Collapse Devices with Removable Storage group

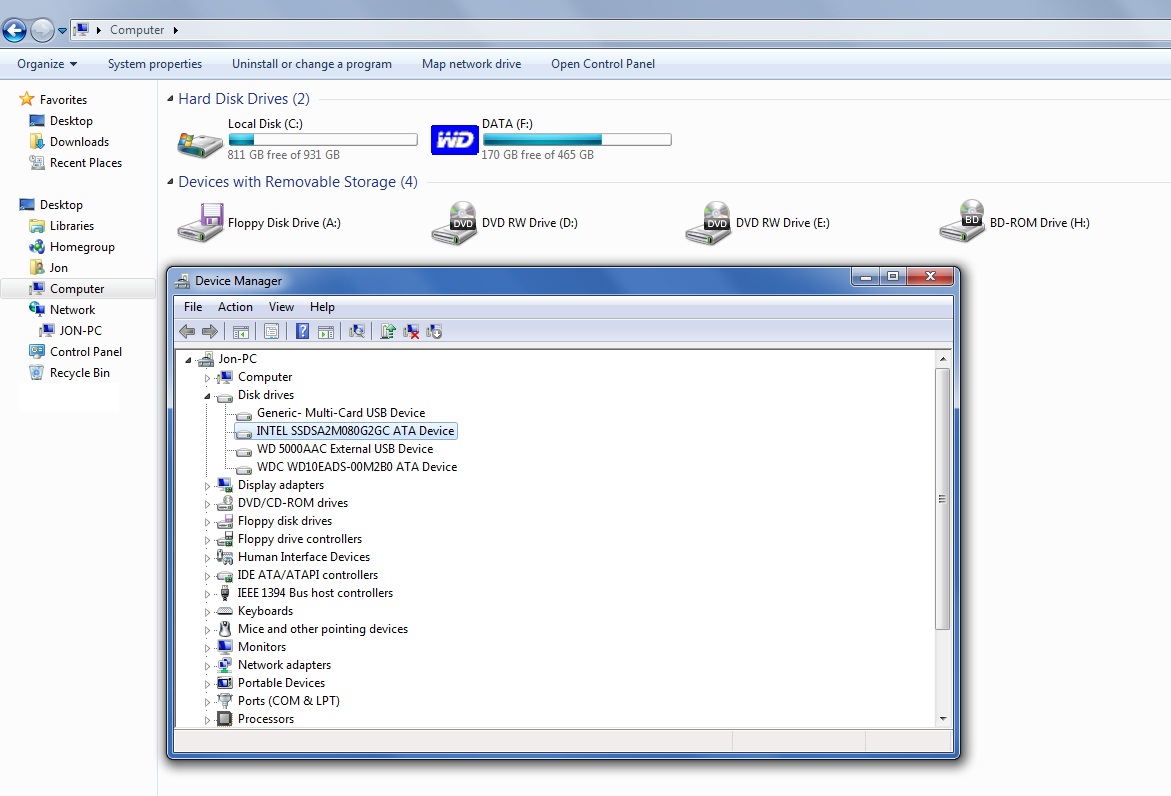click(170, 181)
